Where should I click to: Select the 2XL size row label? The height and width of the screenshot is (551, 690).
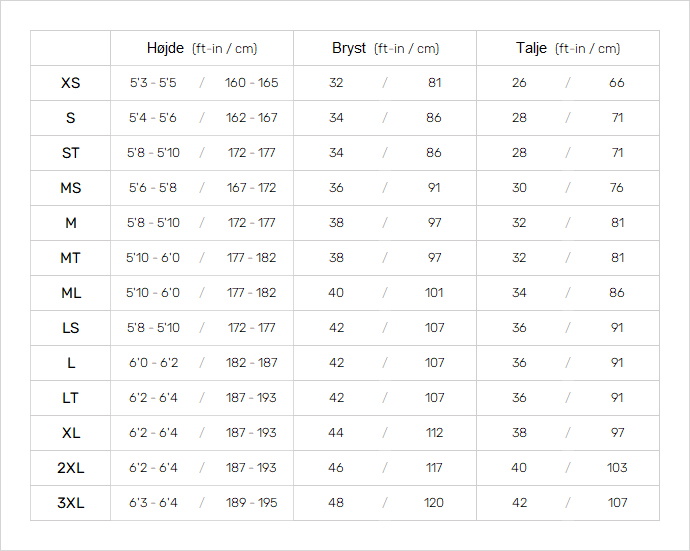[x=70, y=468]
